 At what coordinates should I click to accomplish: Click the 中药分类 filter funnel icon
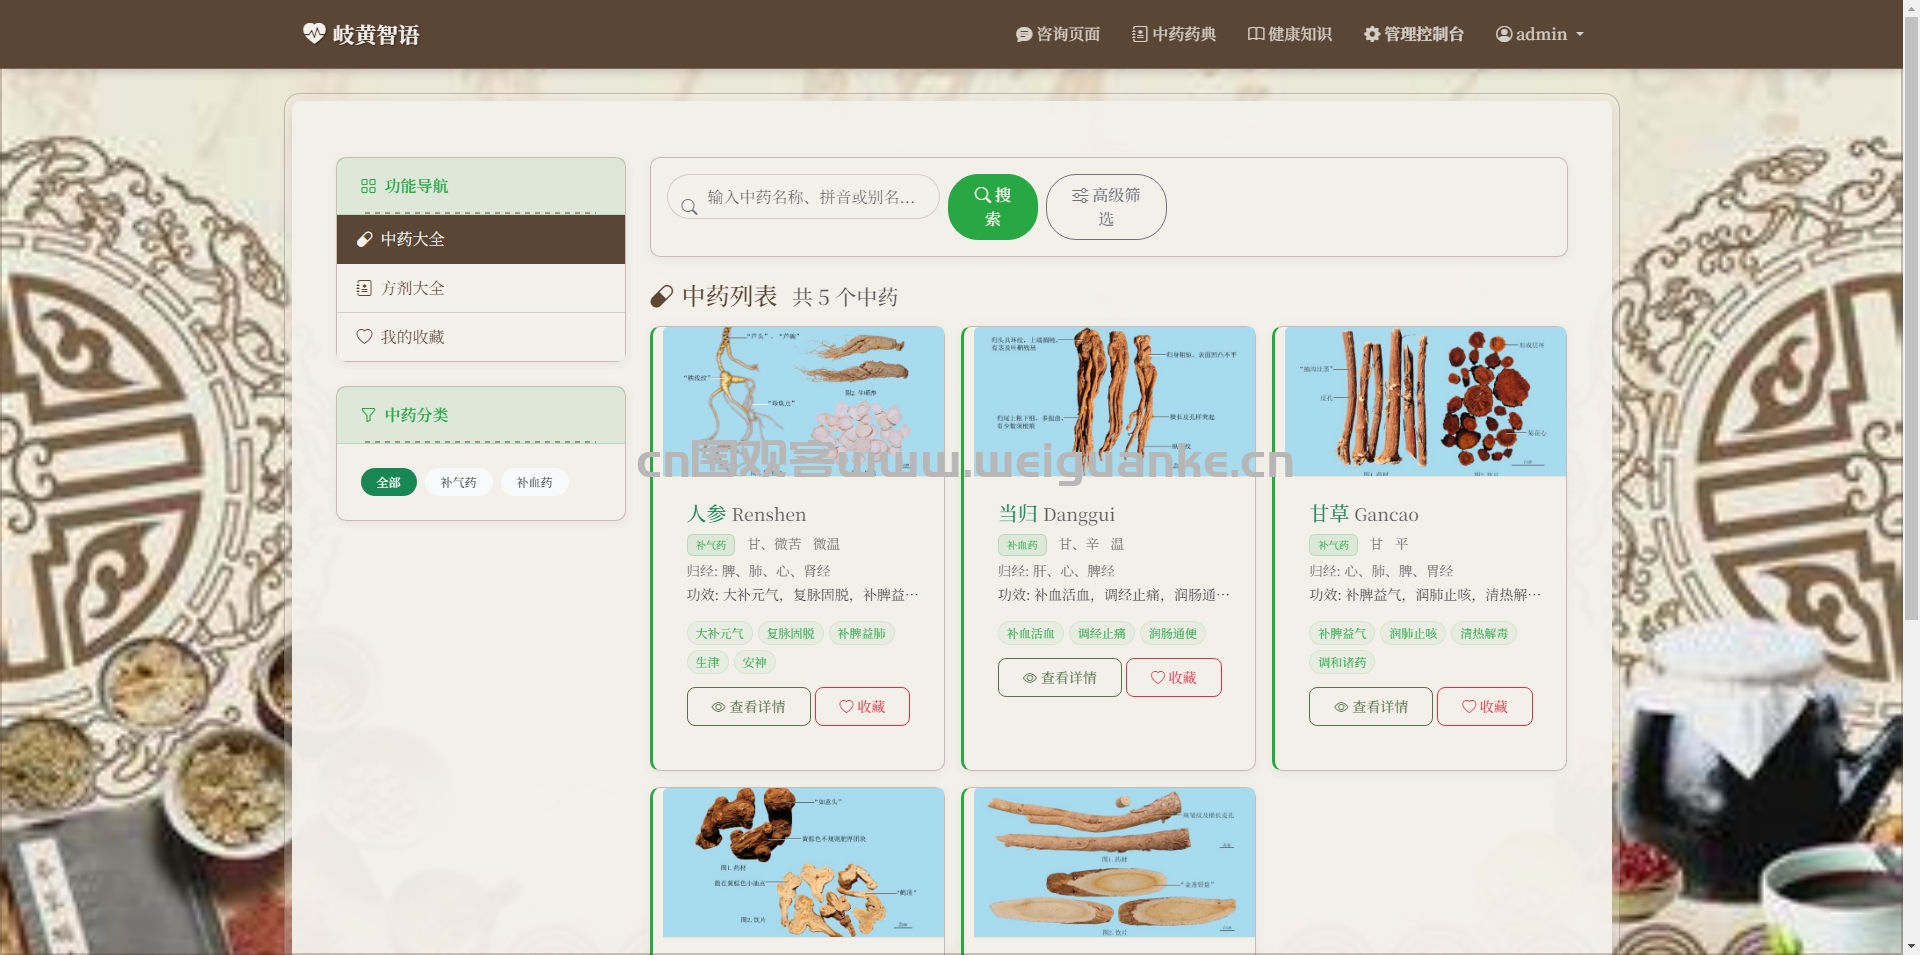click(x=368, y=415)
